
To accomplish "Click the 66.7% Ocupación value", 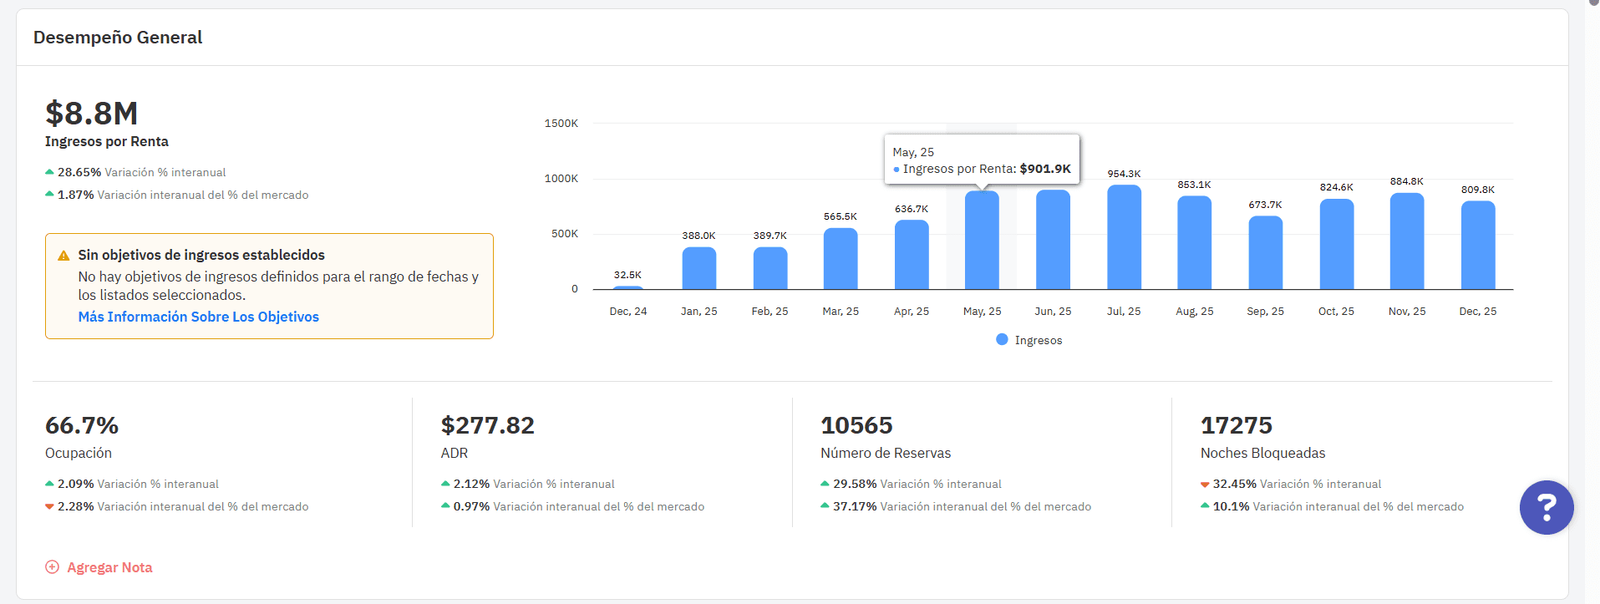I will click(82, 425).
